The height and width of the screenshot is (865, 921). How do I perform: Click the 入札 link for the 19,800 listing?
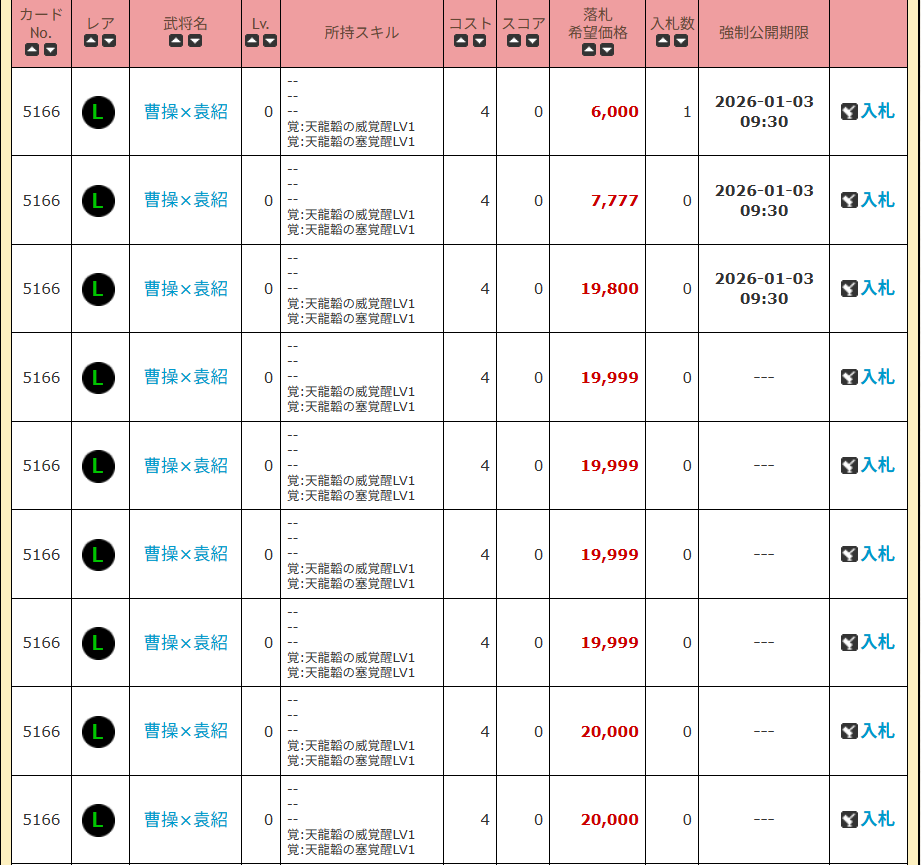[877, 288]
